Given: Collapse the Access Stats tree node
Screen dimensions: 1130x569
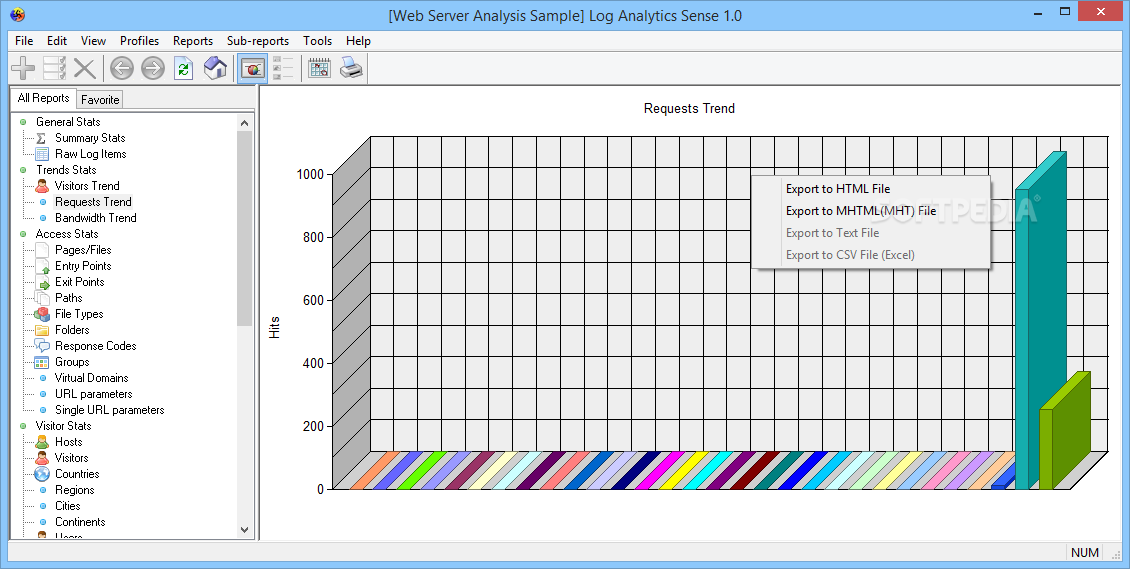Looking at the screenshot, I should [23, 234].
